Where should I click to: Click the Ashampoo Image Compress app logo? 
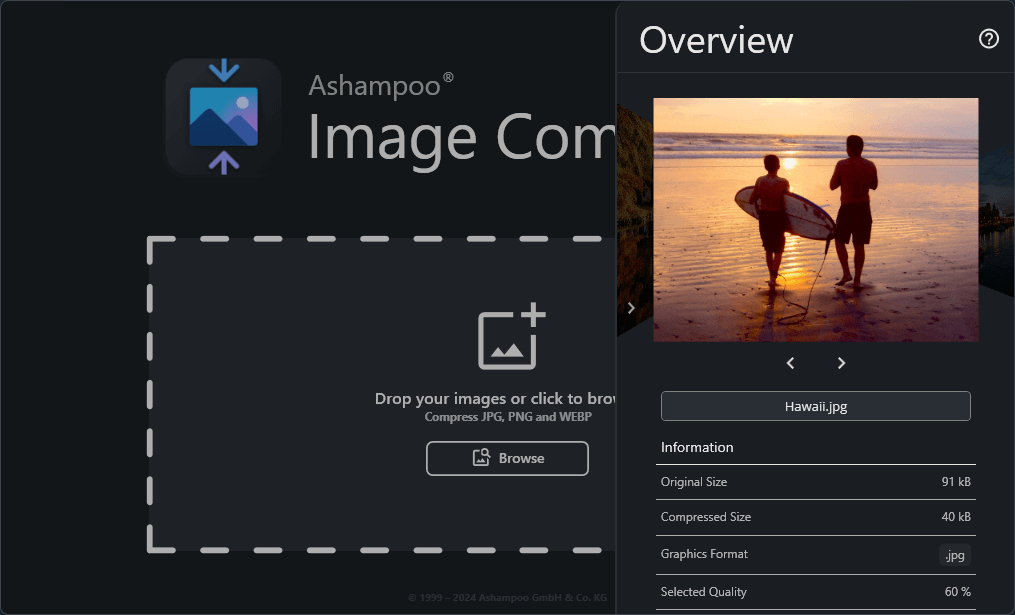[222, 117]
